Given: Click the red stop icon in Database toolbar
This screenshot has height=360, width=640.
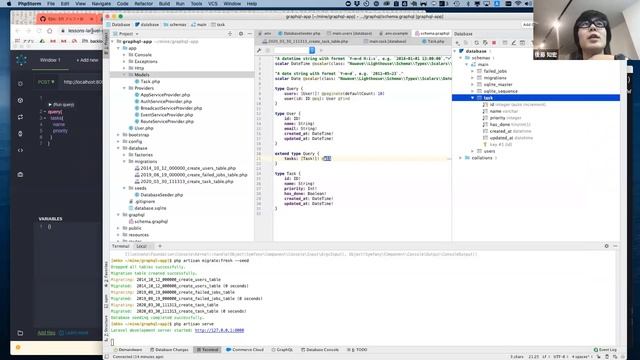Looking at the screenshot, I should coord(494,42).
